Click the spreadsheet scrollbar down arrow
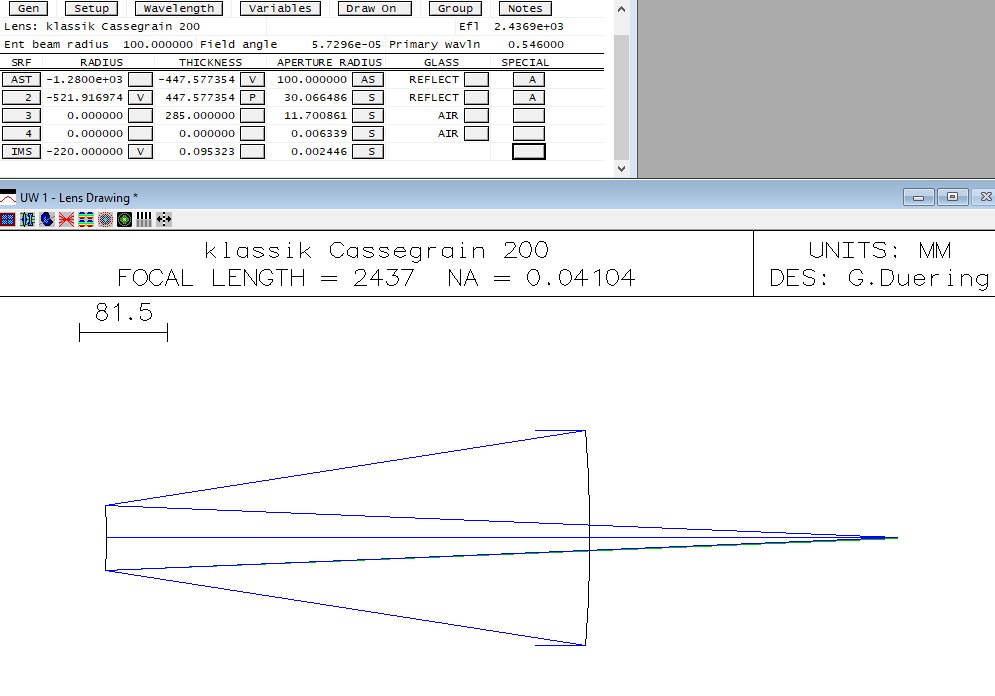995x696 pixels. tap(621, 169)
